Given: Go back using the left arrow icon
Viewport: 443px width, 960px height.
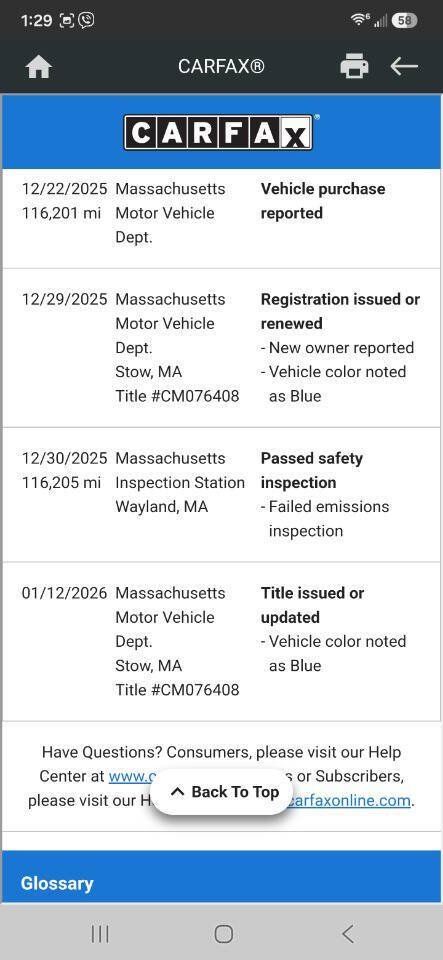Looking at the screenshot, I should pos(404,66).
